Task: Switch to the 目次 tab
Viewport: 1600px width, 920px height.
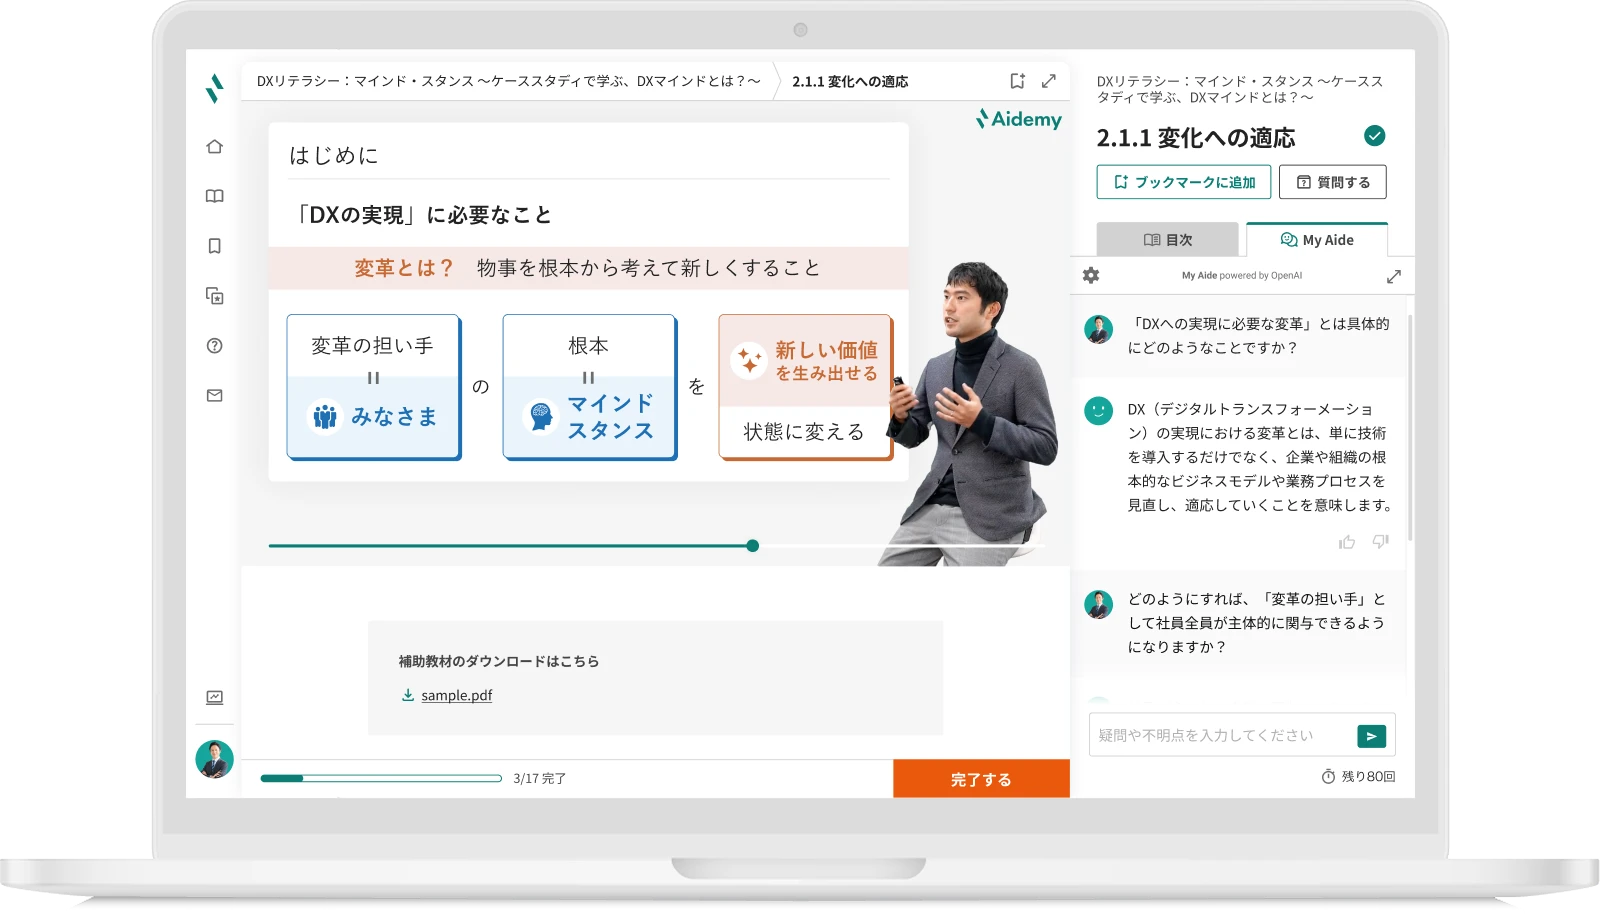Action: click(x=1167, y=240)
